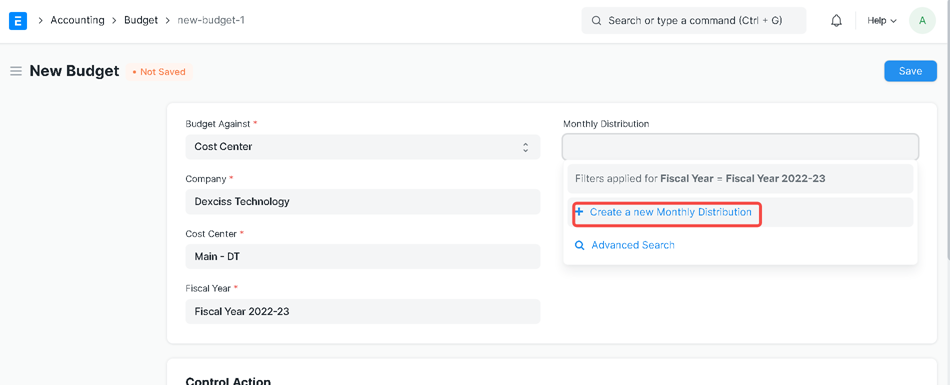Open the Budget Against dropdown
This screenshot has width=950, height=385.
tap(362, 147)
